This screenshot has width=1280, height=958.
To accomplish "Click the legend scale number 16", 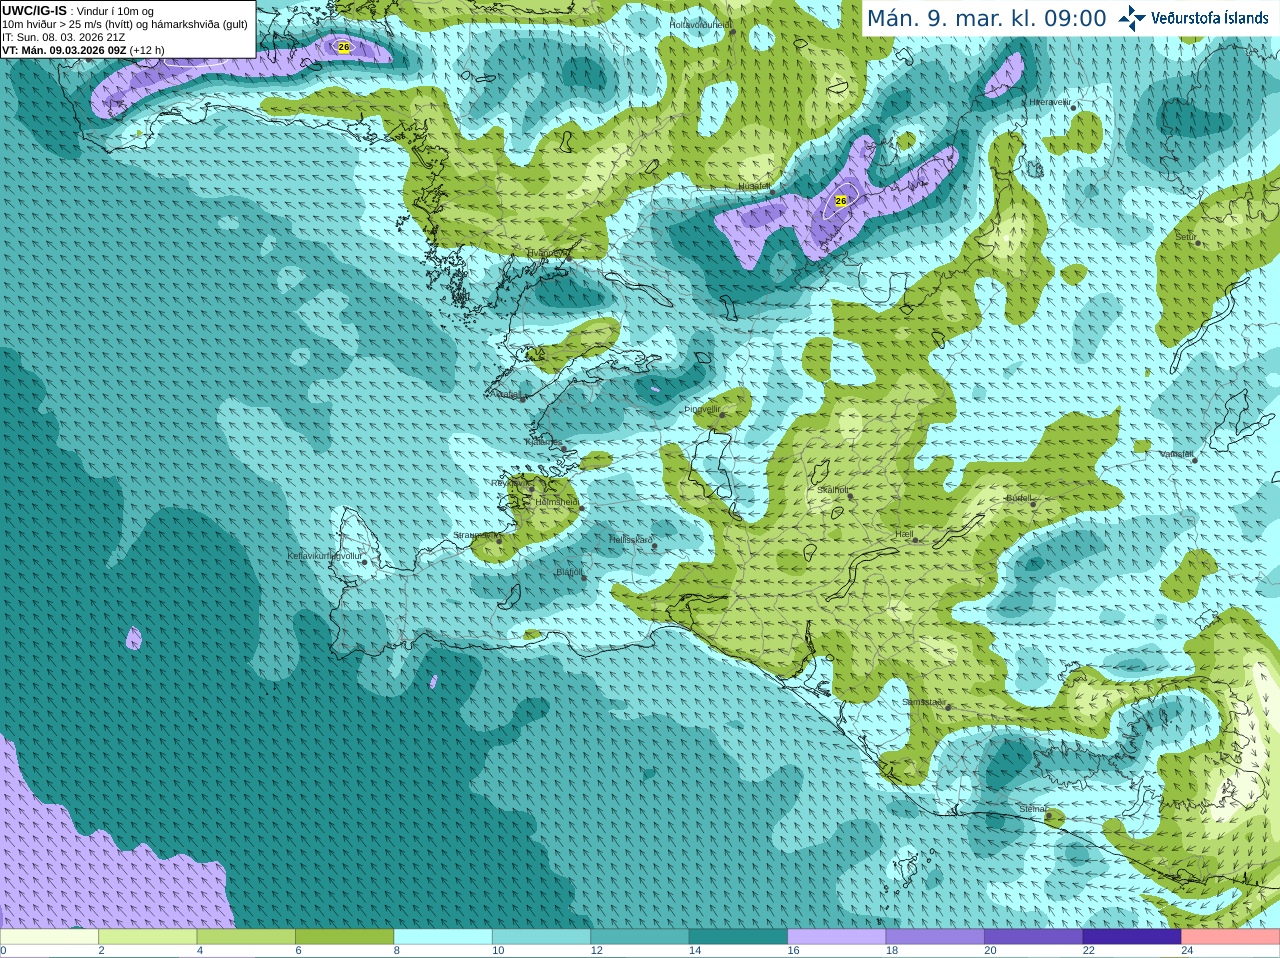I will tap(793, 951).
